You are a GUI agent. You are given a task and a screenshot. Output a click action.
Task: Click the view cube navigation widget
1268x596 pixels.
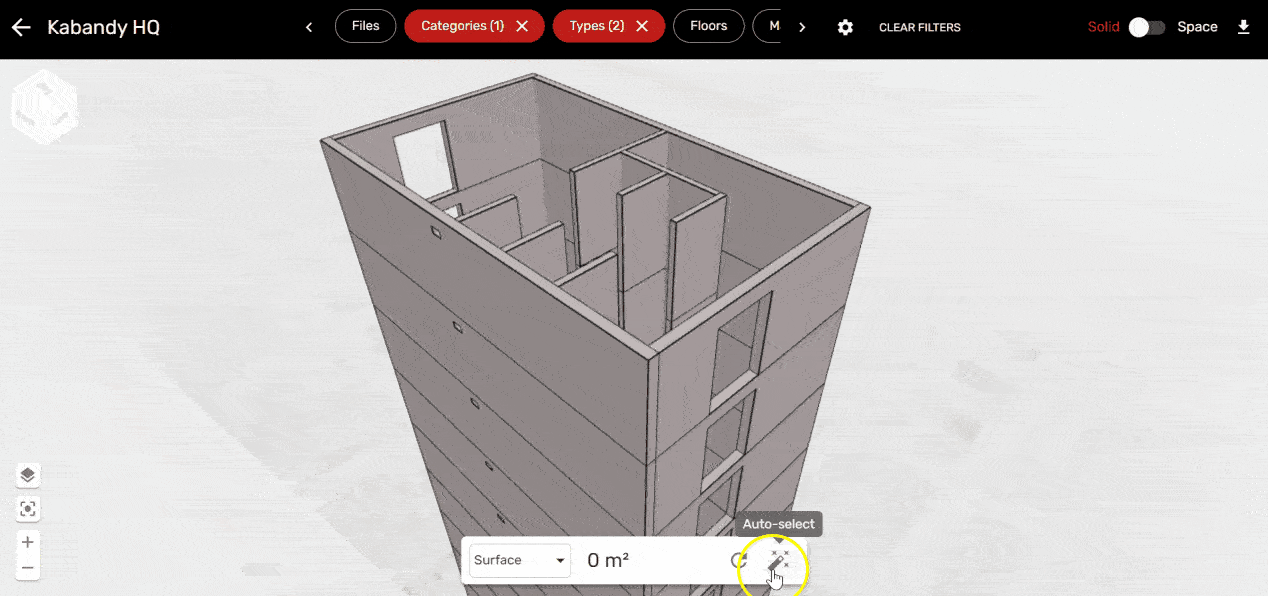coord(44,105)
